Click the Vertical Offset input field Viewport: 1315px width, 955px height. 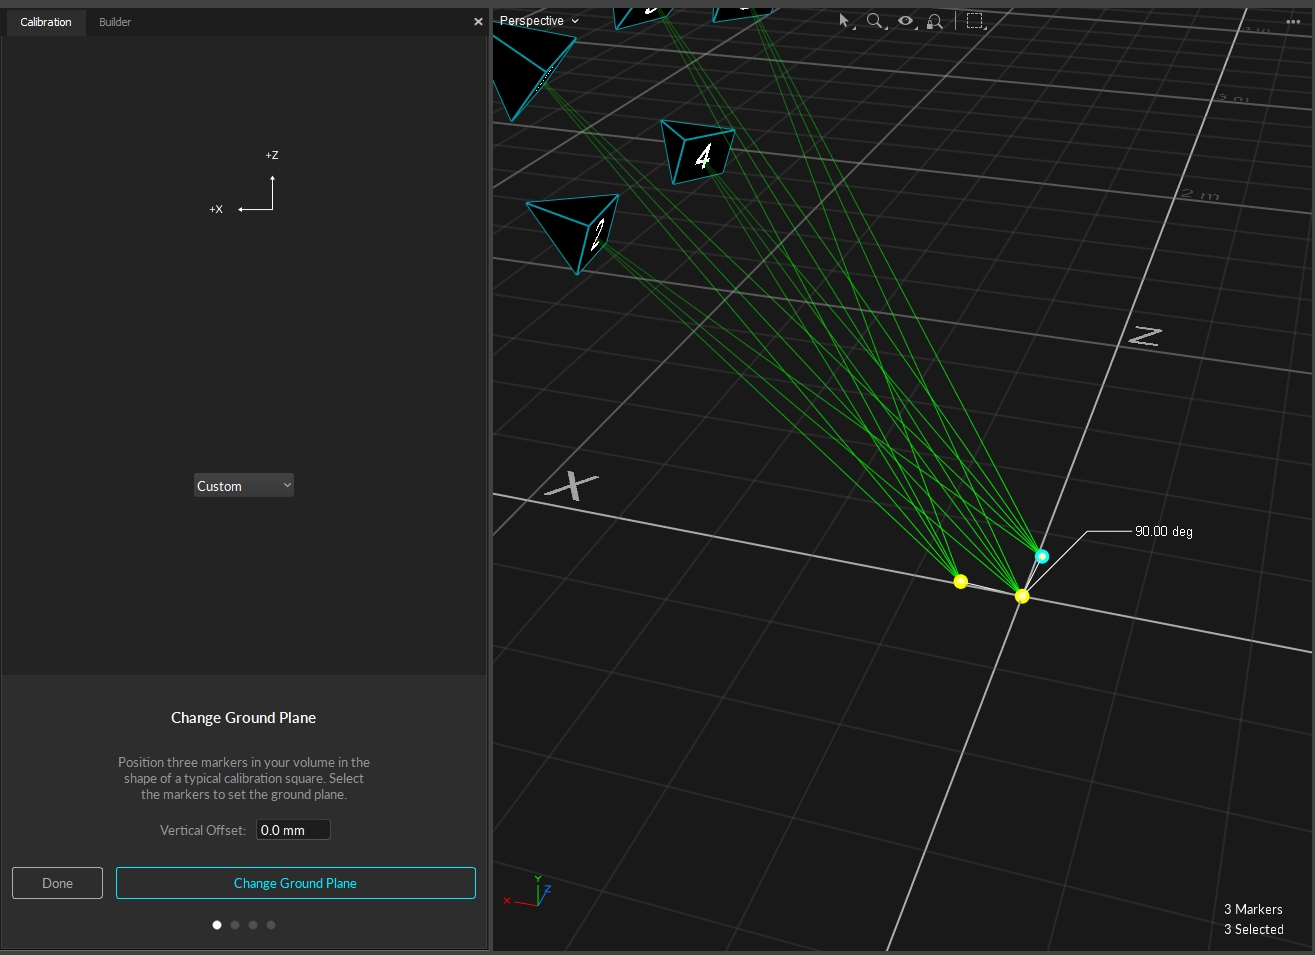(292, 830)
